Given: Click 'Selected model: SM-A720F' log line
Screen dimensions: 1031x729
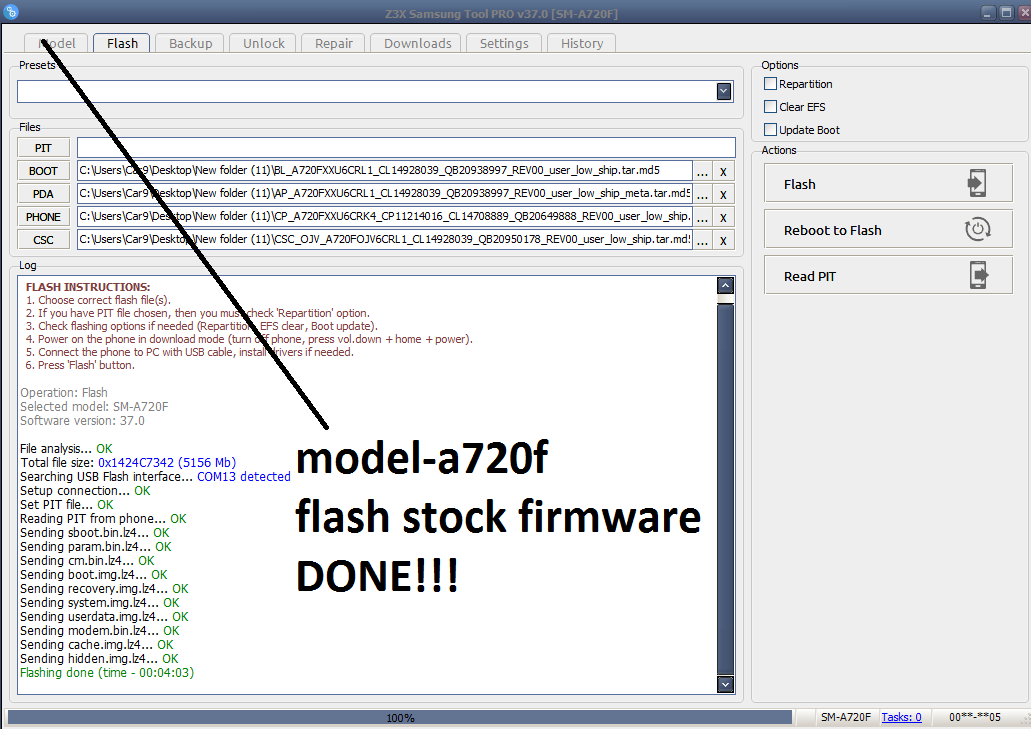Looking at the screenshot, I should pos(94,406).
